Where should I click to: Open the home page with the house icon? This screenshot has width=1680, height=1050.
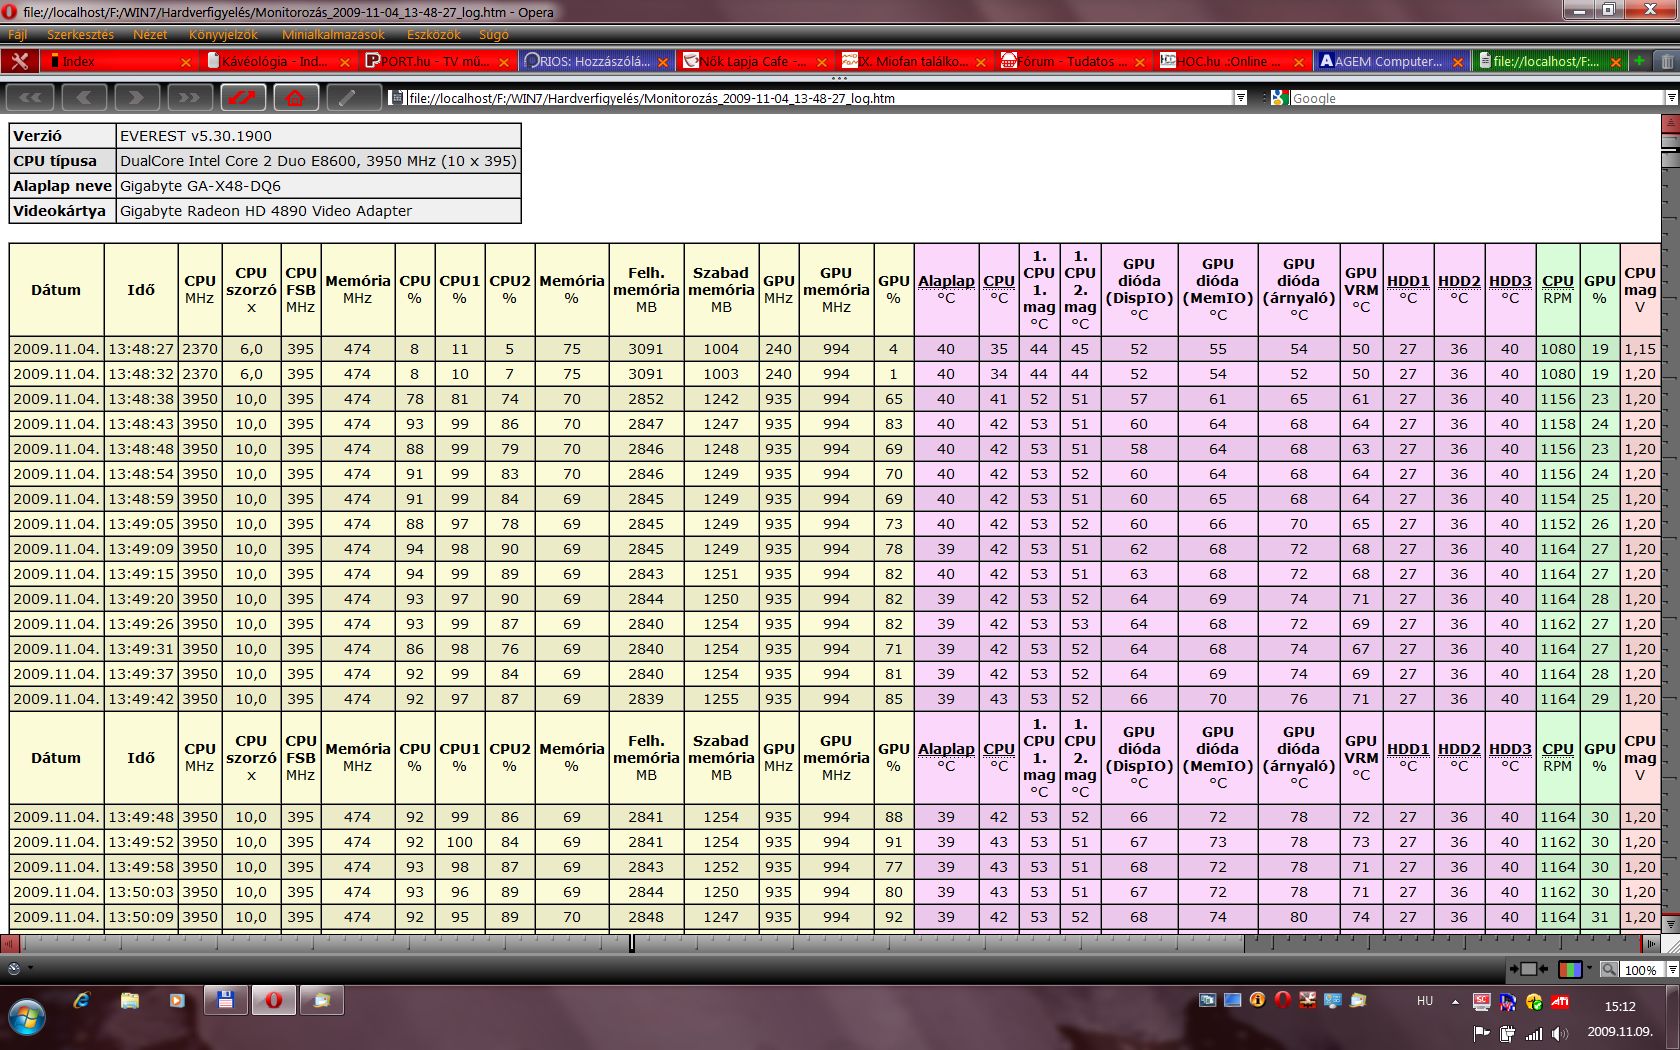tap(295, 98)
